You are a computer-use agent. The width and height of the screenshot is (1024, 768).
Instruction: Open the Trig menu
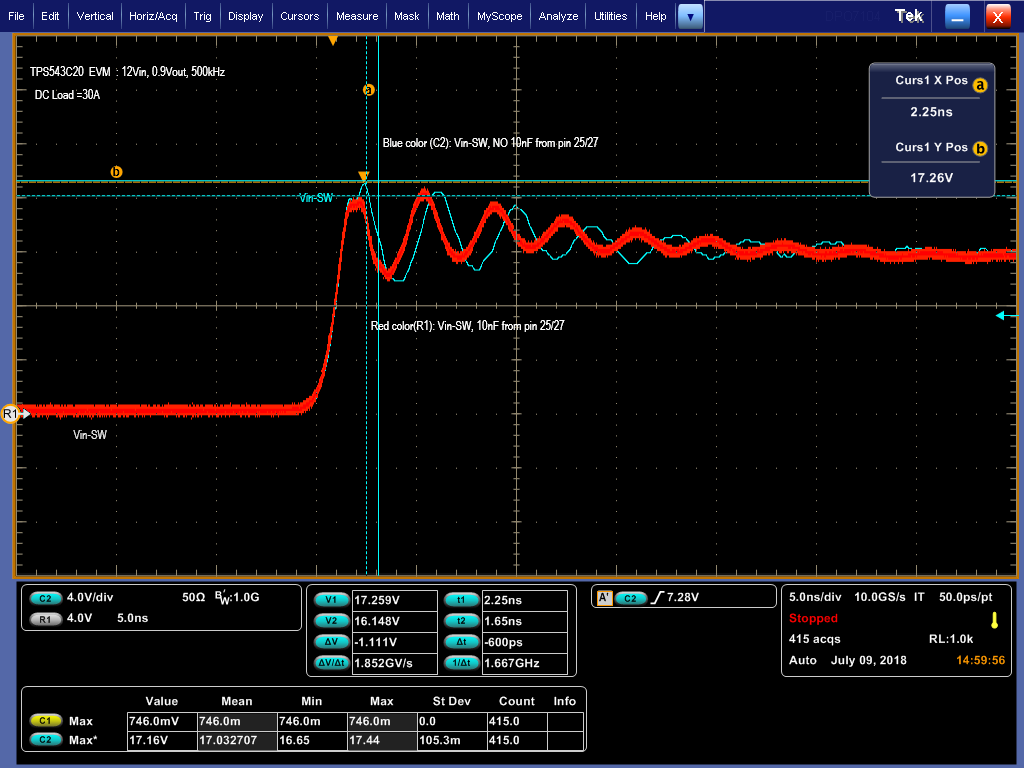click(x=202, y=16)
